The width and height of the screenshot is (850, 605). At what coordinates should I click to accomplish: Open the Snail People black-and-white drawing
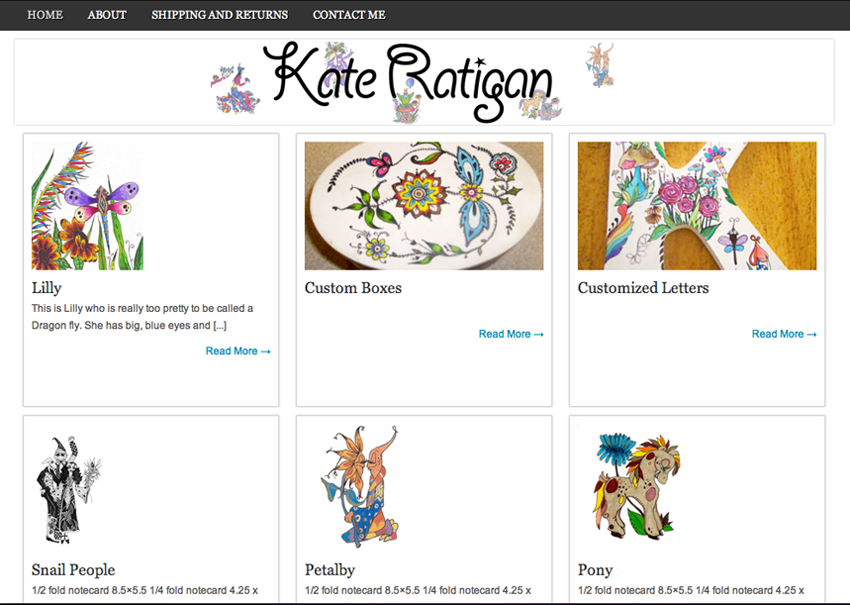coord(68,488)
